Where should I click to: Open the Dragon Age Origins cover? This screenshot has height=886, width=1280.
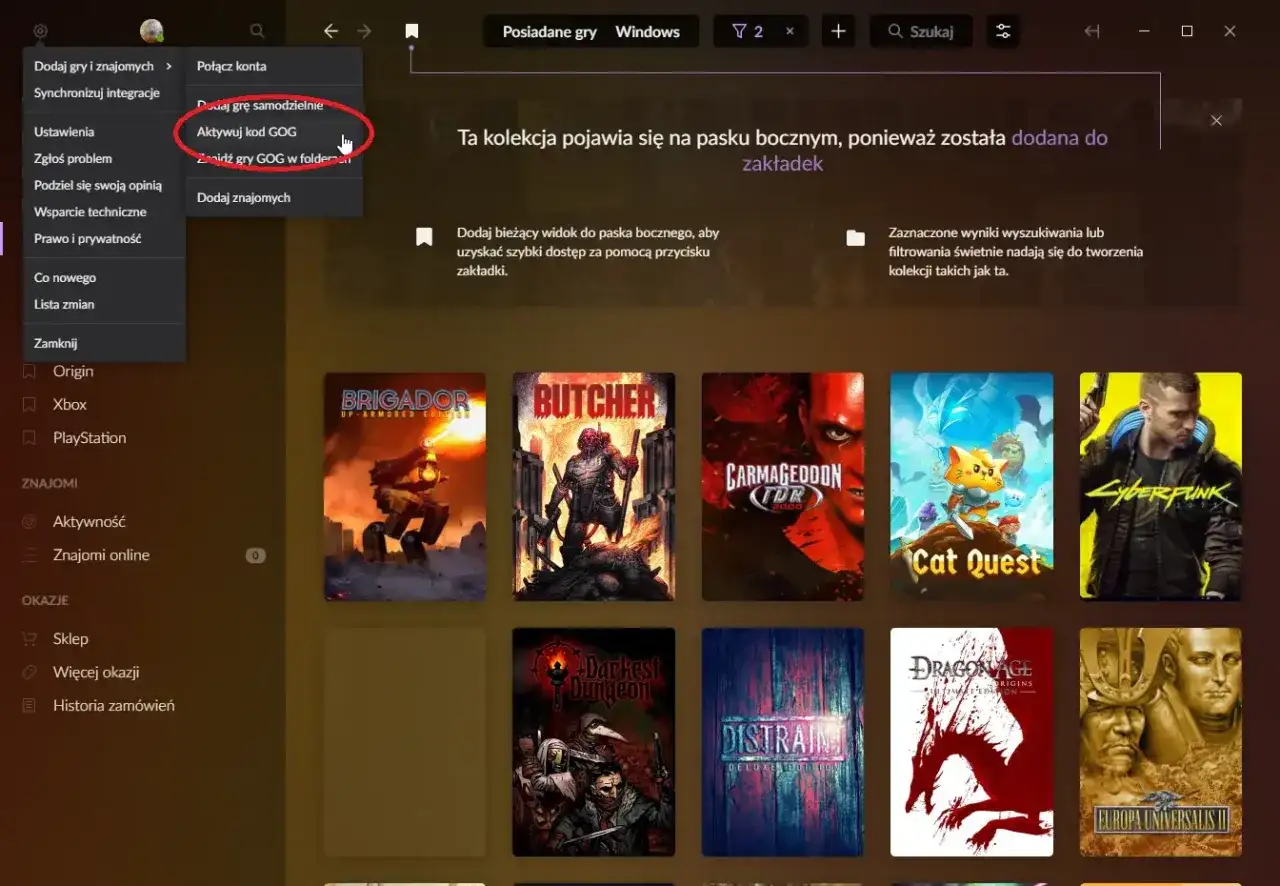(x=972, y=742)
